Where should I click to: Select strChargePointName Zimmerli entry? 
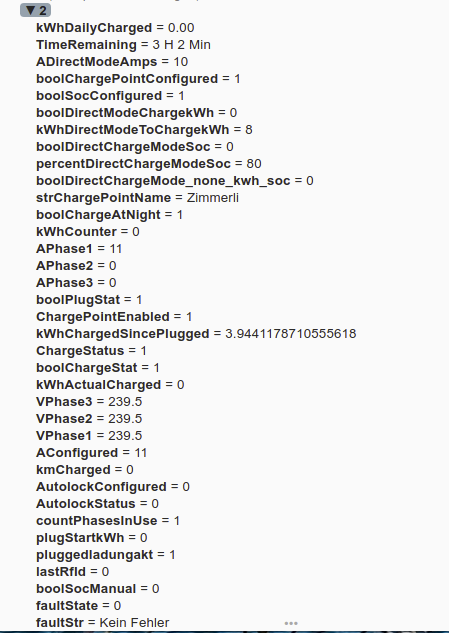pos(137,198)
